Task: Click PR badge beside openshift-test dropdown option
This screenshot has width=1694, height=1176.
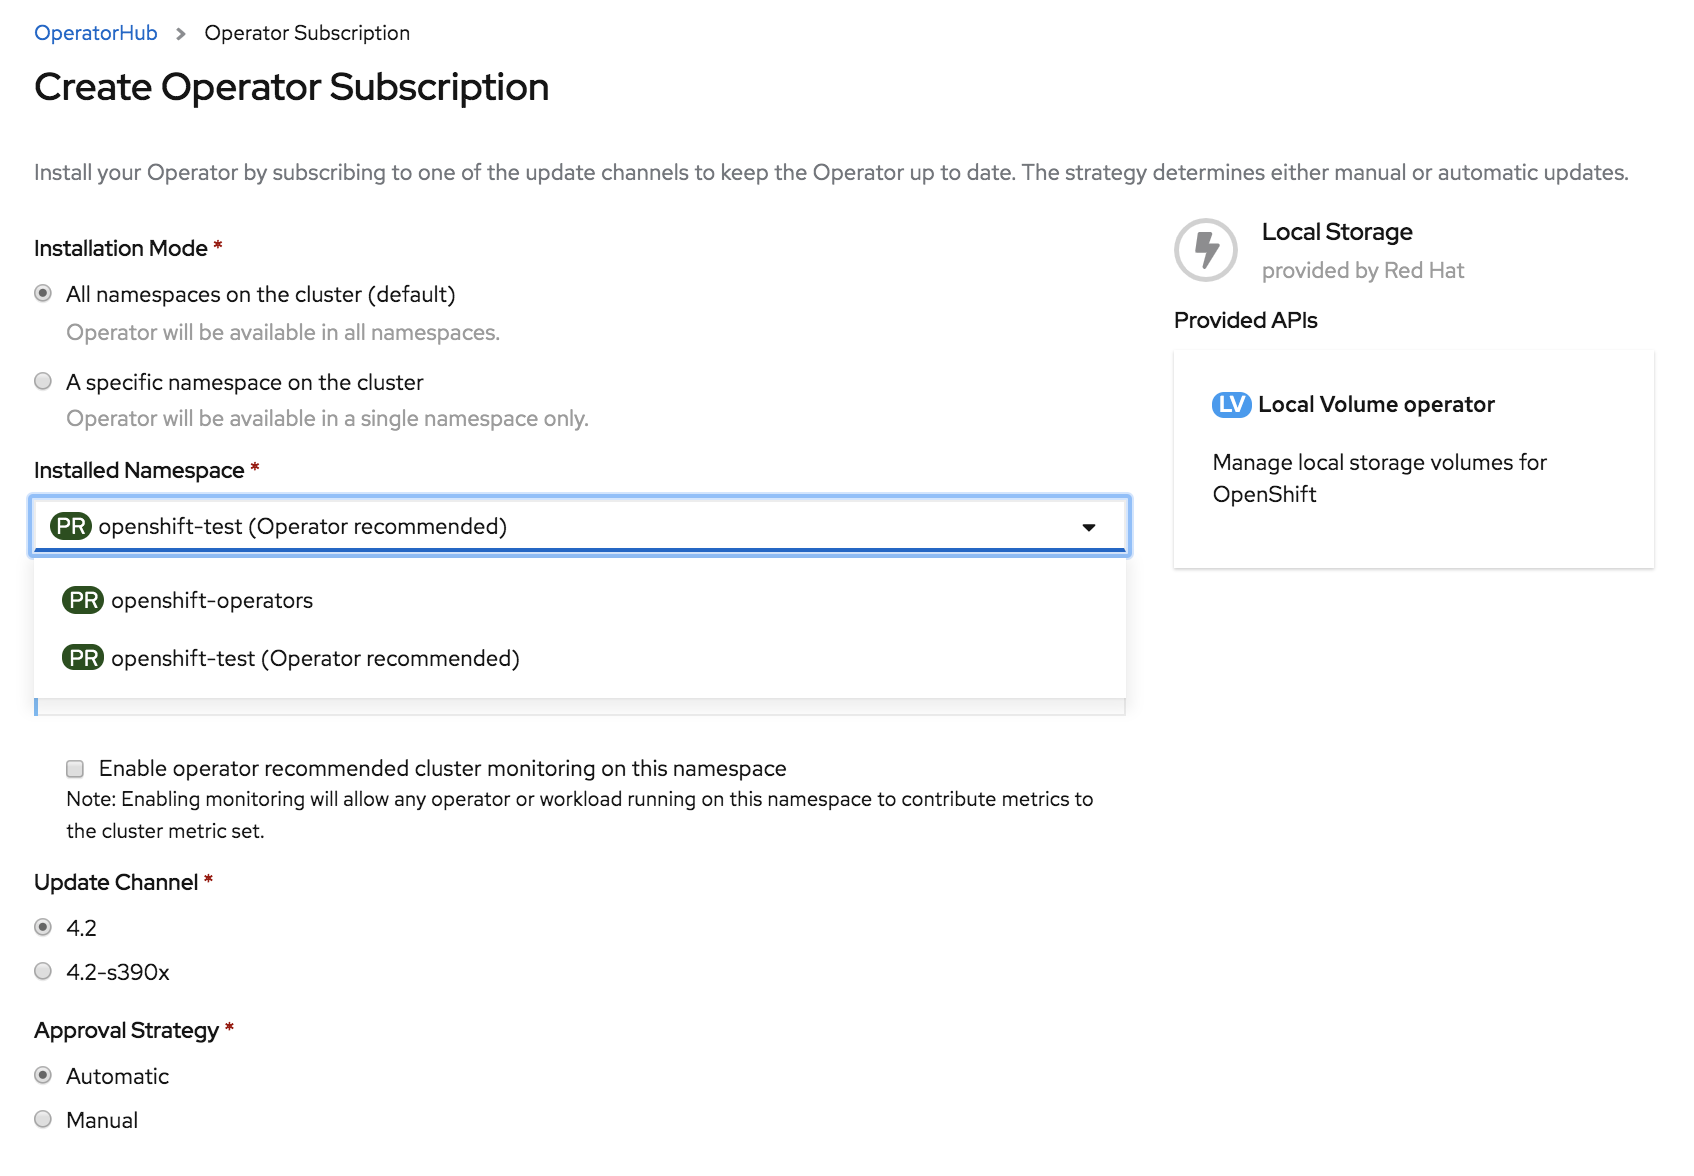Action: click(83, 658)
